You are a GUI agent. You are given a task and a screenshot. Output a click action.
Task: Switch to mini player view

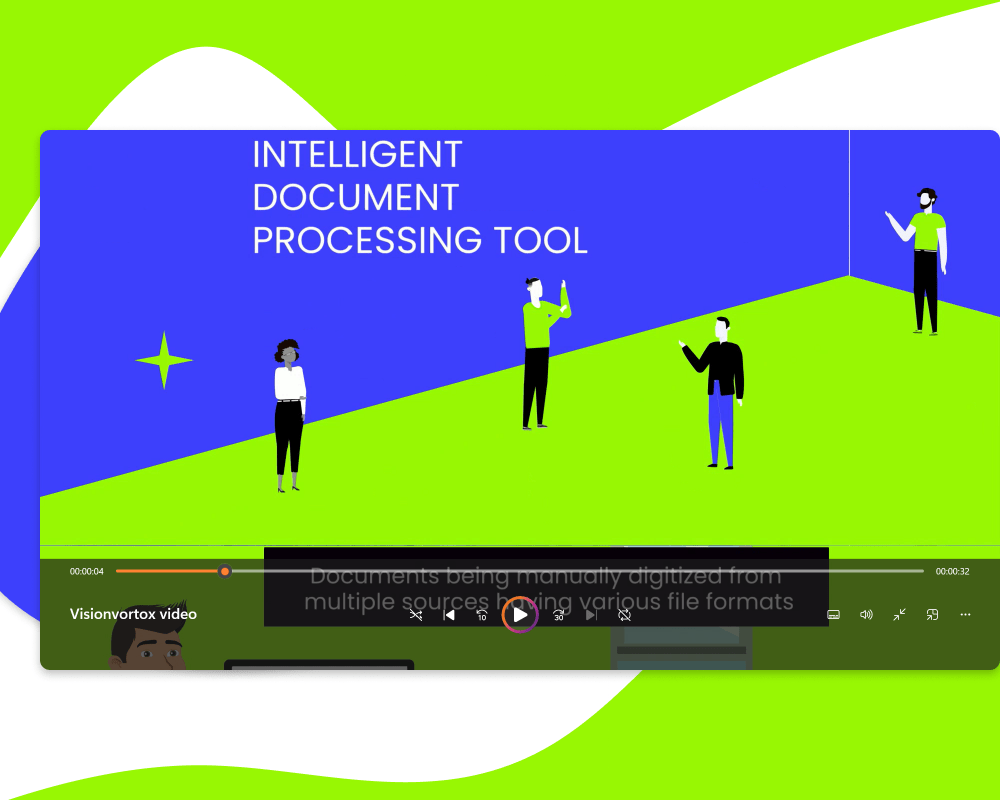pos(932,615)
